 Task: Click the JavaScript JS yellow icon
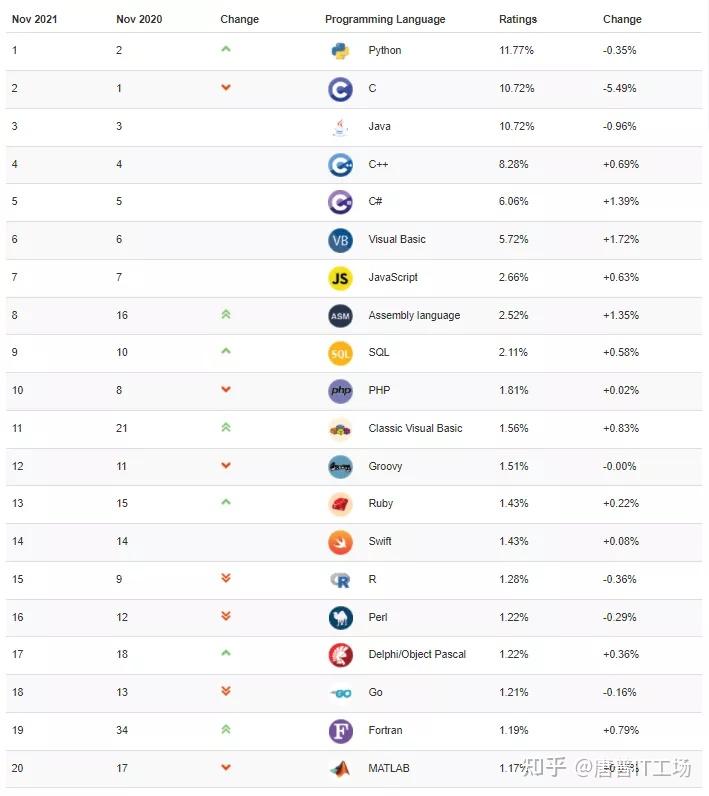pyautogui.click(x=340, y=278)
